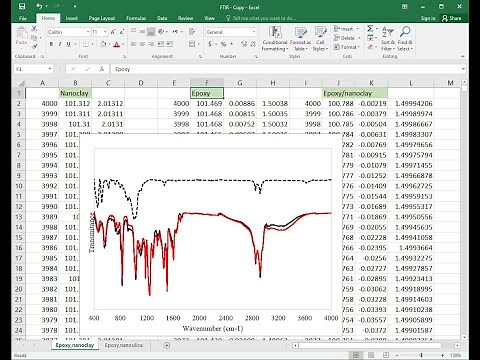Click the Fill Color paint bucket
The height and width of the screenshot is (360, 480).
[103, 44]
